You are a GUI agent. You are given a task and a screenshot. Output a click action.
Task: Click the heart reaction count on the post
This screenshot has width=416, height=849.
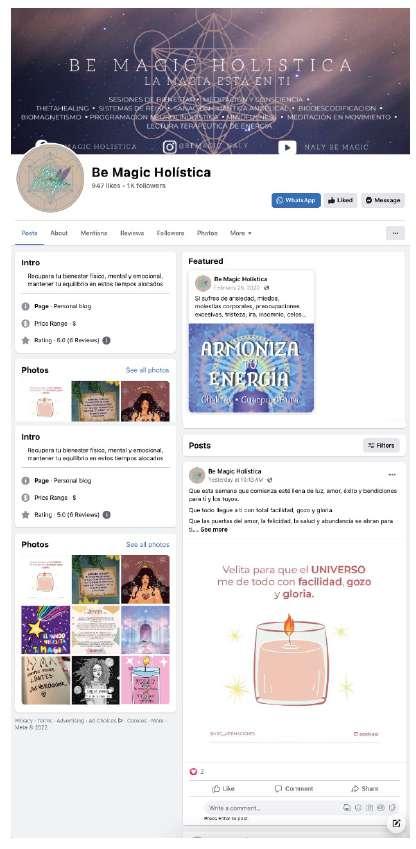pyautogui.click(x=197, y=772)
